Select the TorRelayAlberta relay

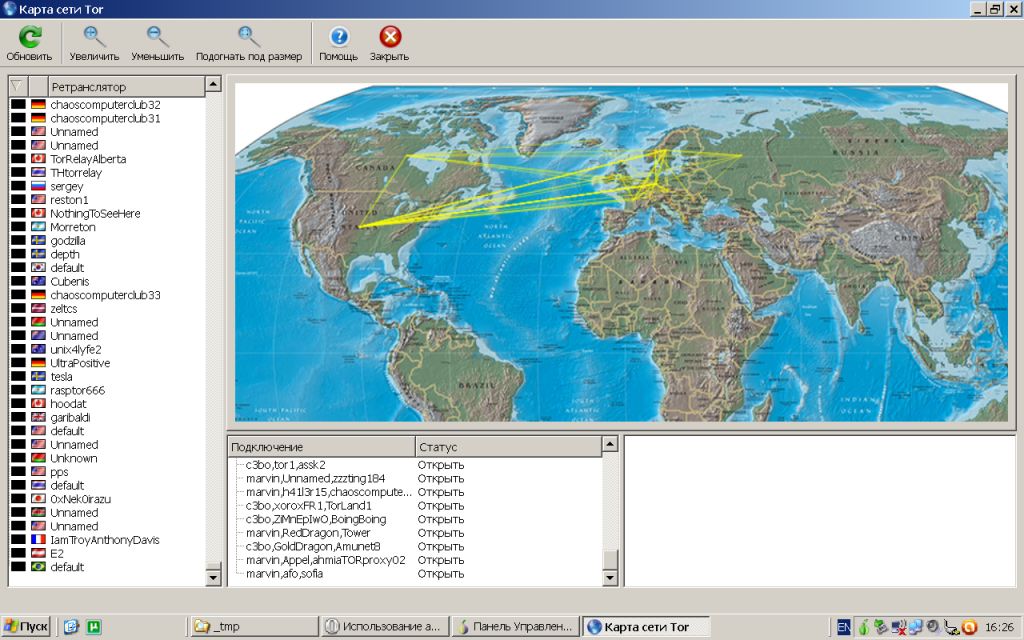pos(88,159)
